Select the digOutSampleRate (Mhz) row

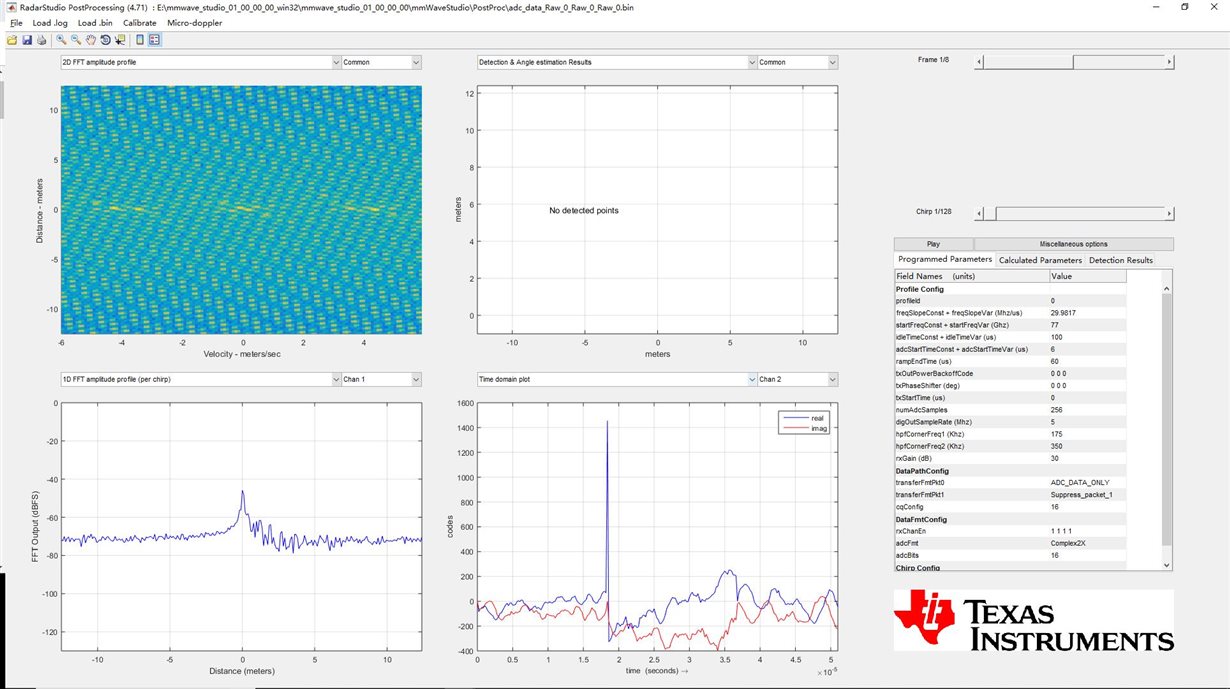click(x=1010, y=422)
